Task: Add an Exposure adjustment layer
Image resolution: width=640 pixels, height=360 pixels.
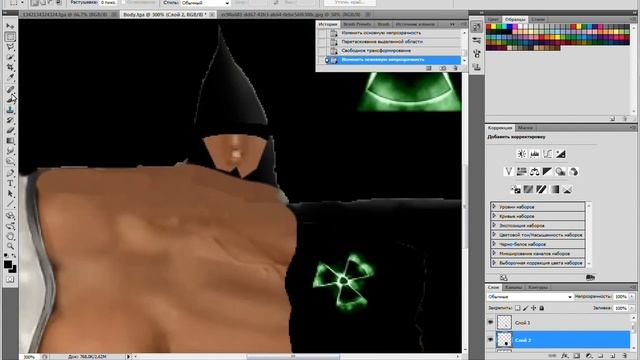Action: pyautogui.click(x=561, y=154)
